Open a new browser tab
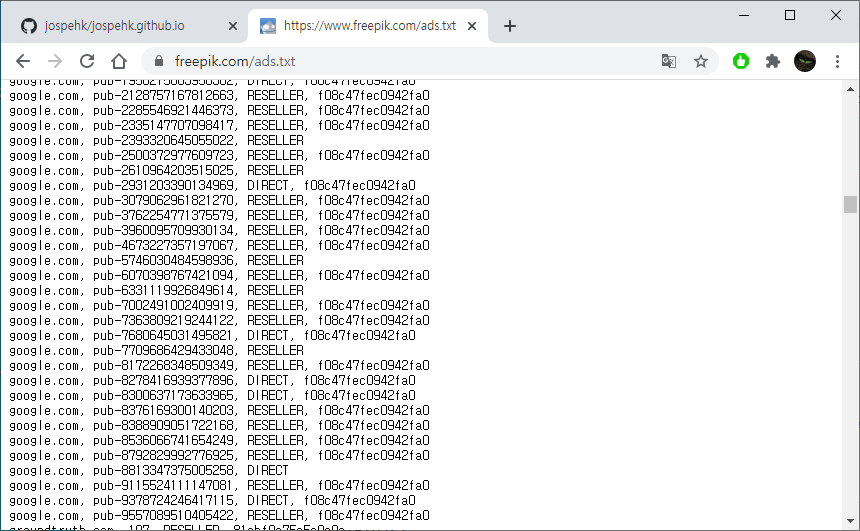This screenshot has height=531, width=860. (x=510, y=26)
